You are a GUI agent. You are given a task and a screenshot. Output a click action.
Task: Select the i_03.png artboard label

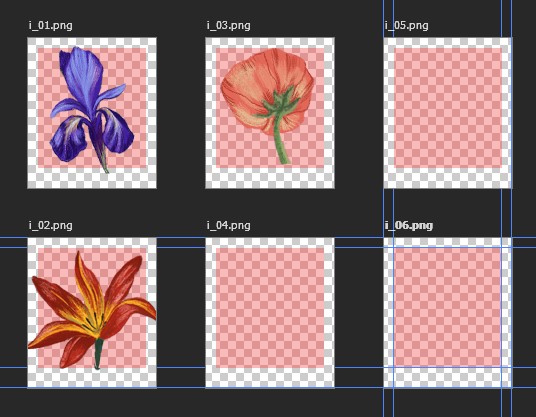point(228,26)
